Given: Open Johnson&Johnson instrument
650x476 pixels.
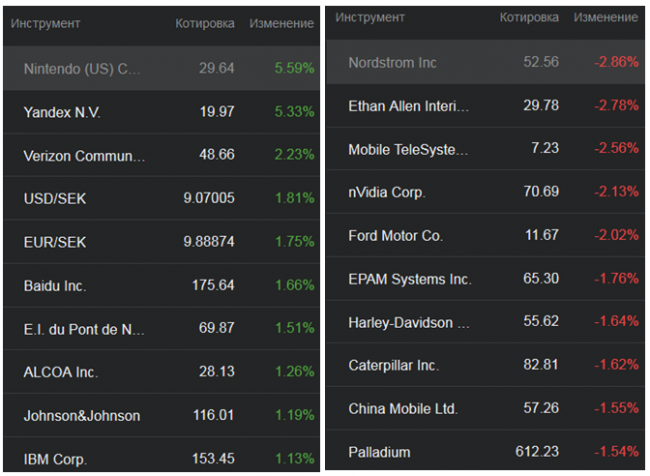Looking at the screenshot, I should pos(81,415).
